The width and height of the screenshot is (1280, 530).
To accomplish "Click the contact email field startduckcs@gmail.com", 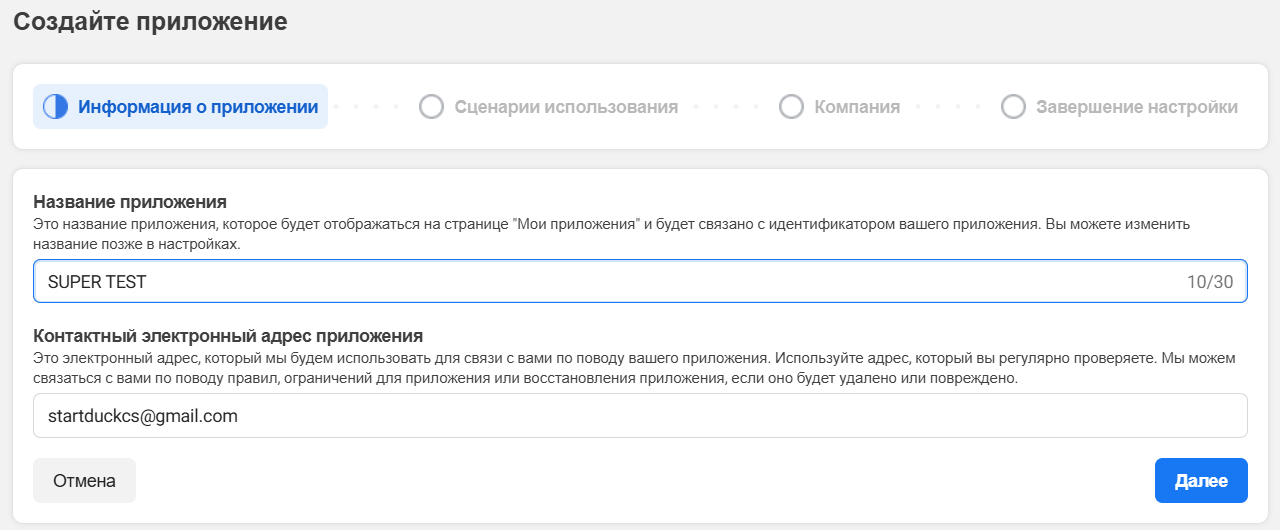I will click(x=640, y=416).
